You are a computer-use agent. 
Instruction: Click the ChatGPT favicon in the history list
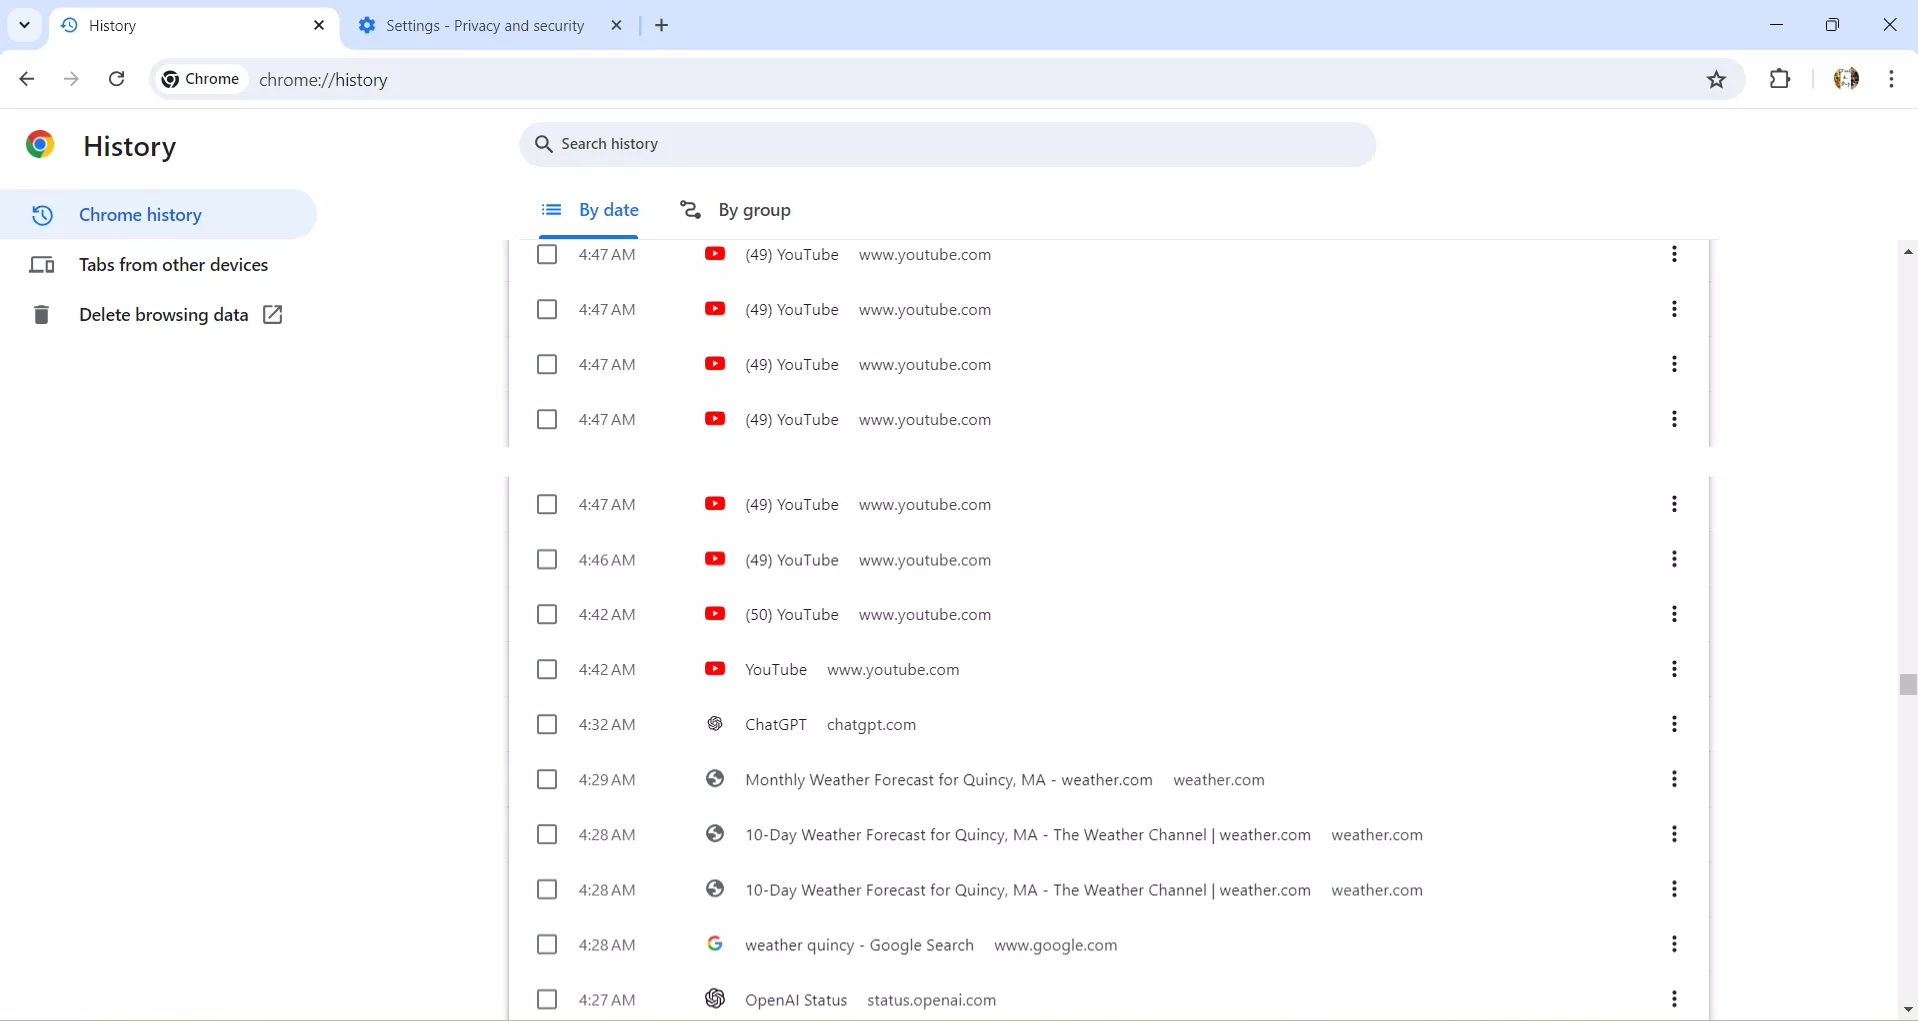click(715, 724)
